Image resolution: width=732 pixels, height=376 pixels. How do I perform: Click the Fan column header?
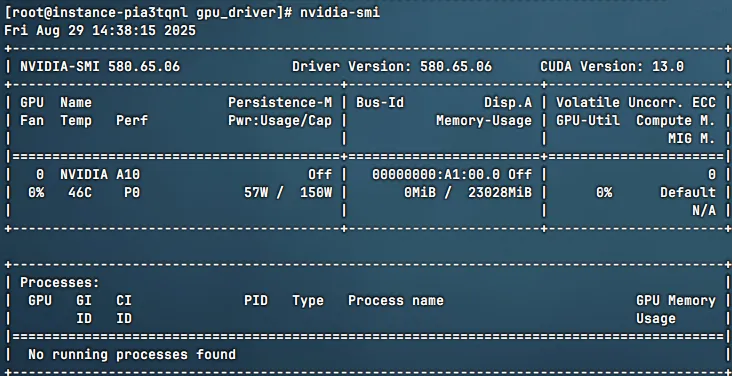click(x=32, y=121)
